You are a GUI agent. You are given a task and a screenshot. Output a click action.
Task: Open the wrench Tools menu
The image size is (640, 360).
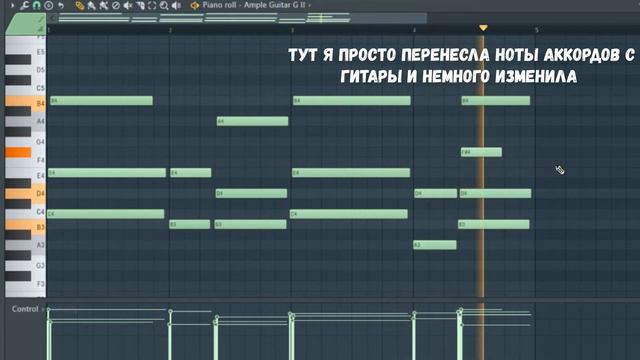[24, 5]
